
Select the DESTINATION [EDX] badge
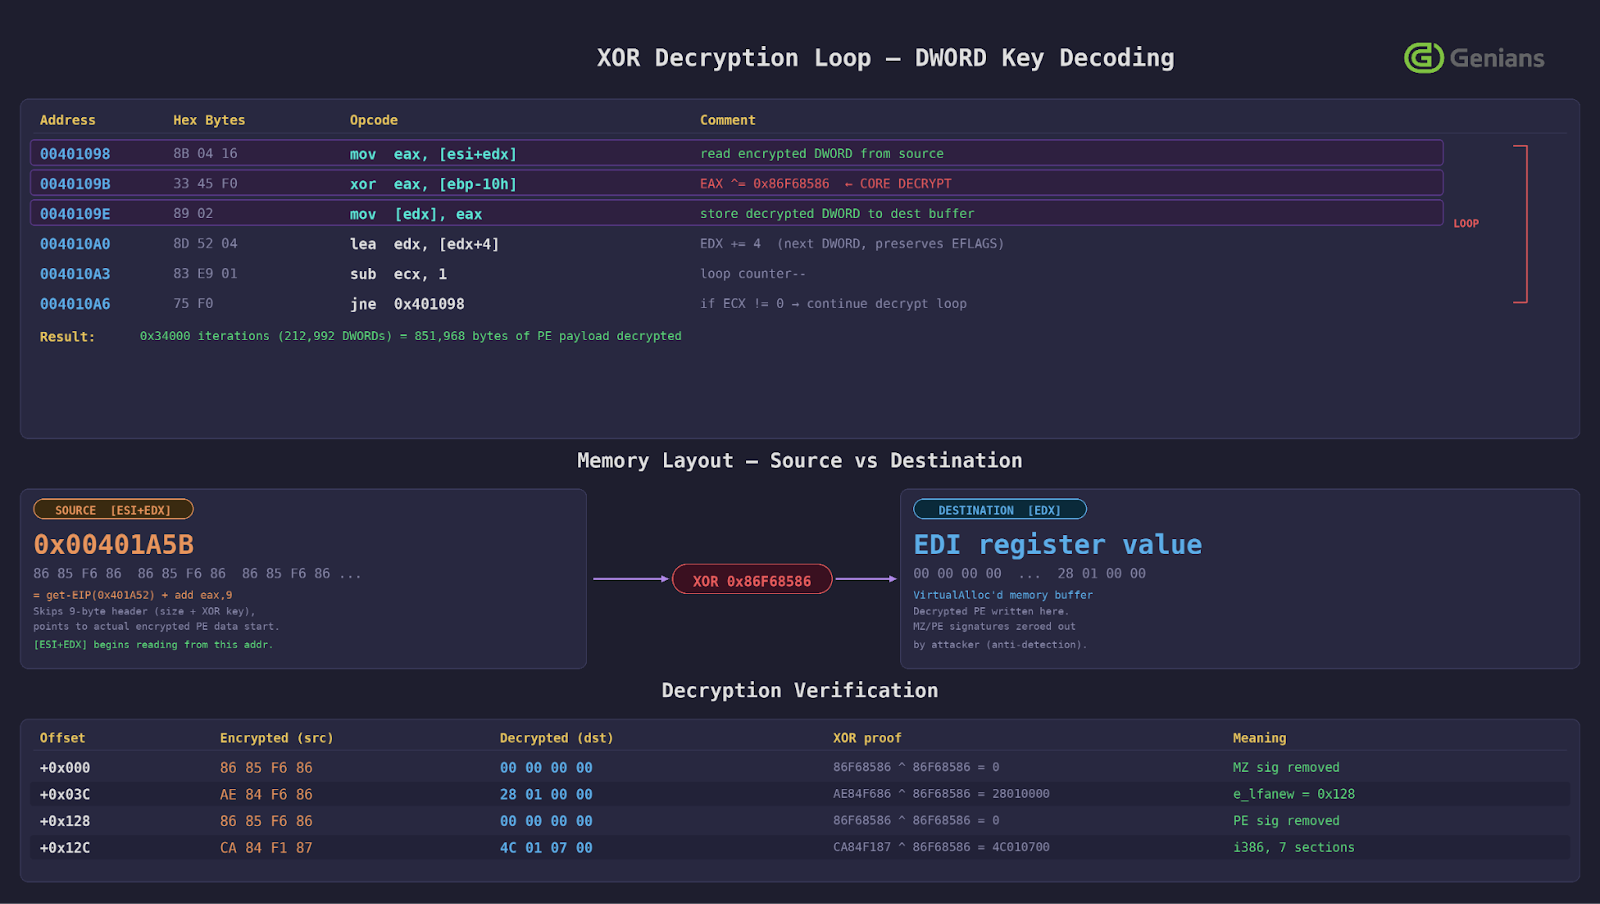(x=999, y=509)
